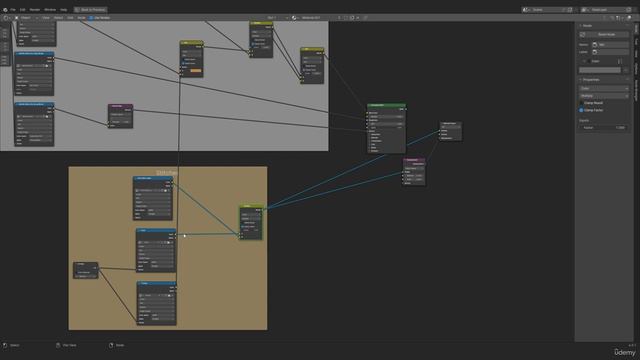Open the Window menu
This screenshot has width=640, height=360.
click(50, 9)
